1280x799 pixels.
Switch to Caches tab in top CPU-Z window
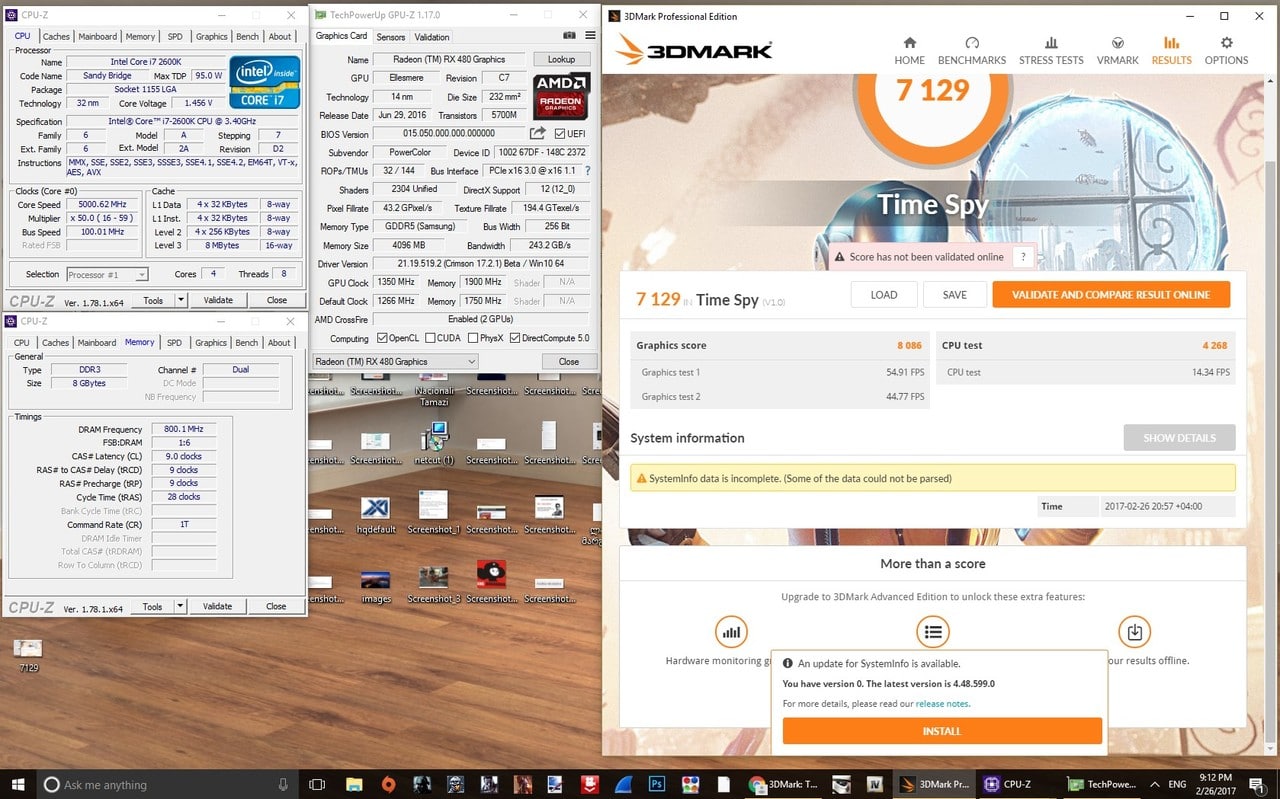click(56, 37)
